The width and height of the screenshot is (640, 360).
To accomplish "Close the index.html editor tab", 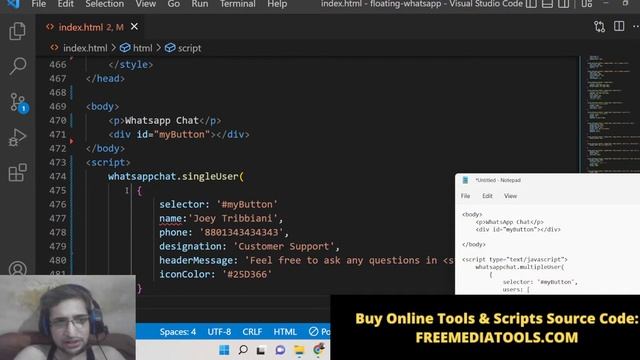I will pyautogui.click(x=134, y=27).
